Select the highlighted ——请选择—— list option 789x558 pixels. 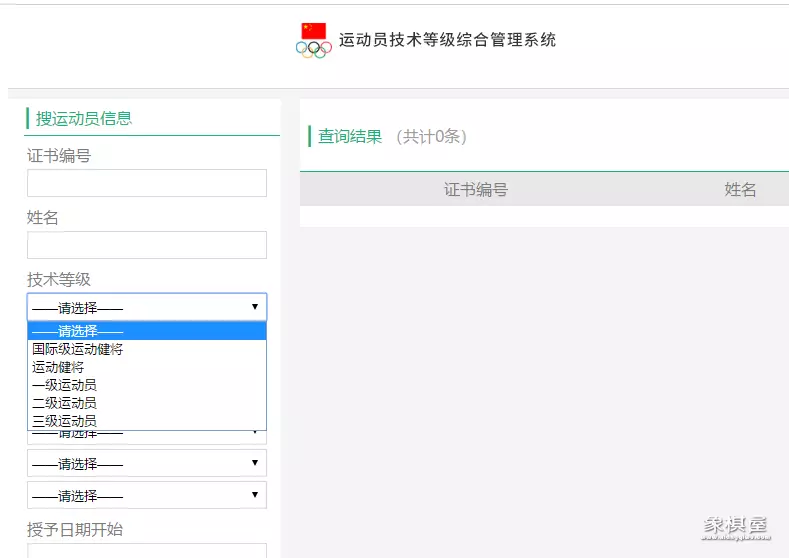tap(147, 331)
